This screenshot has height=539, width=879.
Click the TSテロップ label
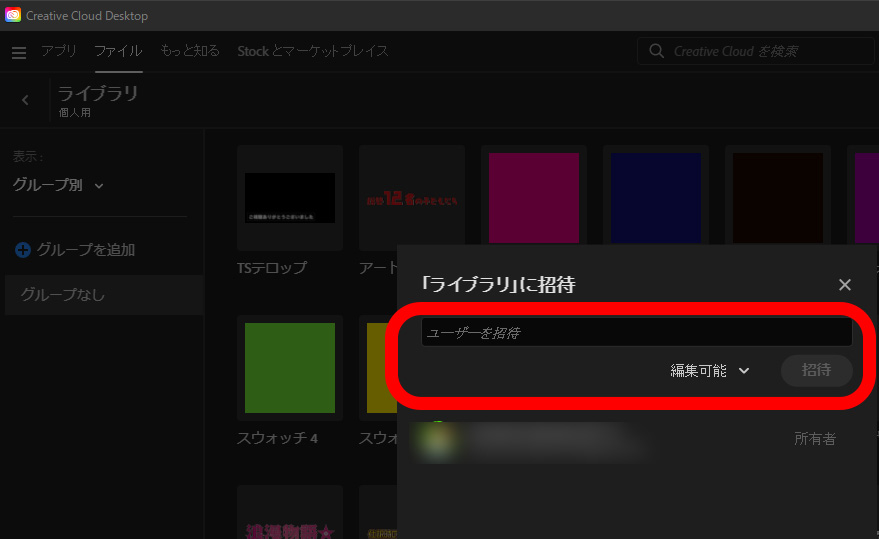pyautogui.click(x=272, y=268)
